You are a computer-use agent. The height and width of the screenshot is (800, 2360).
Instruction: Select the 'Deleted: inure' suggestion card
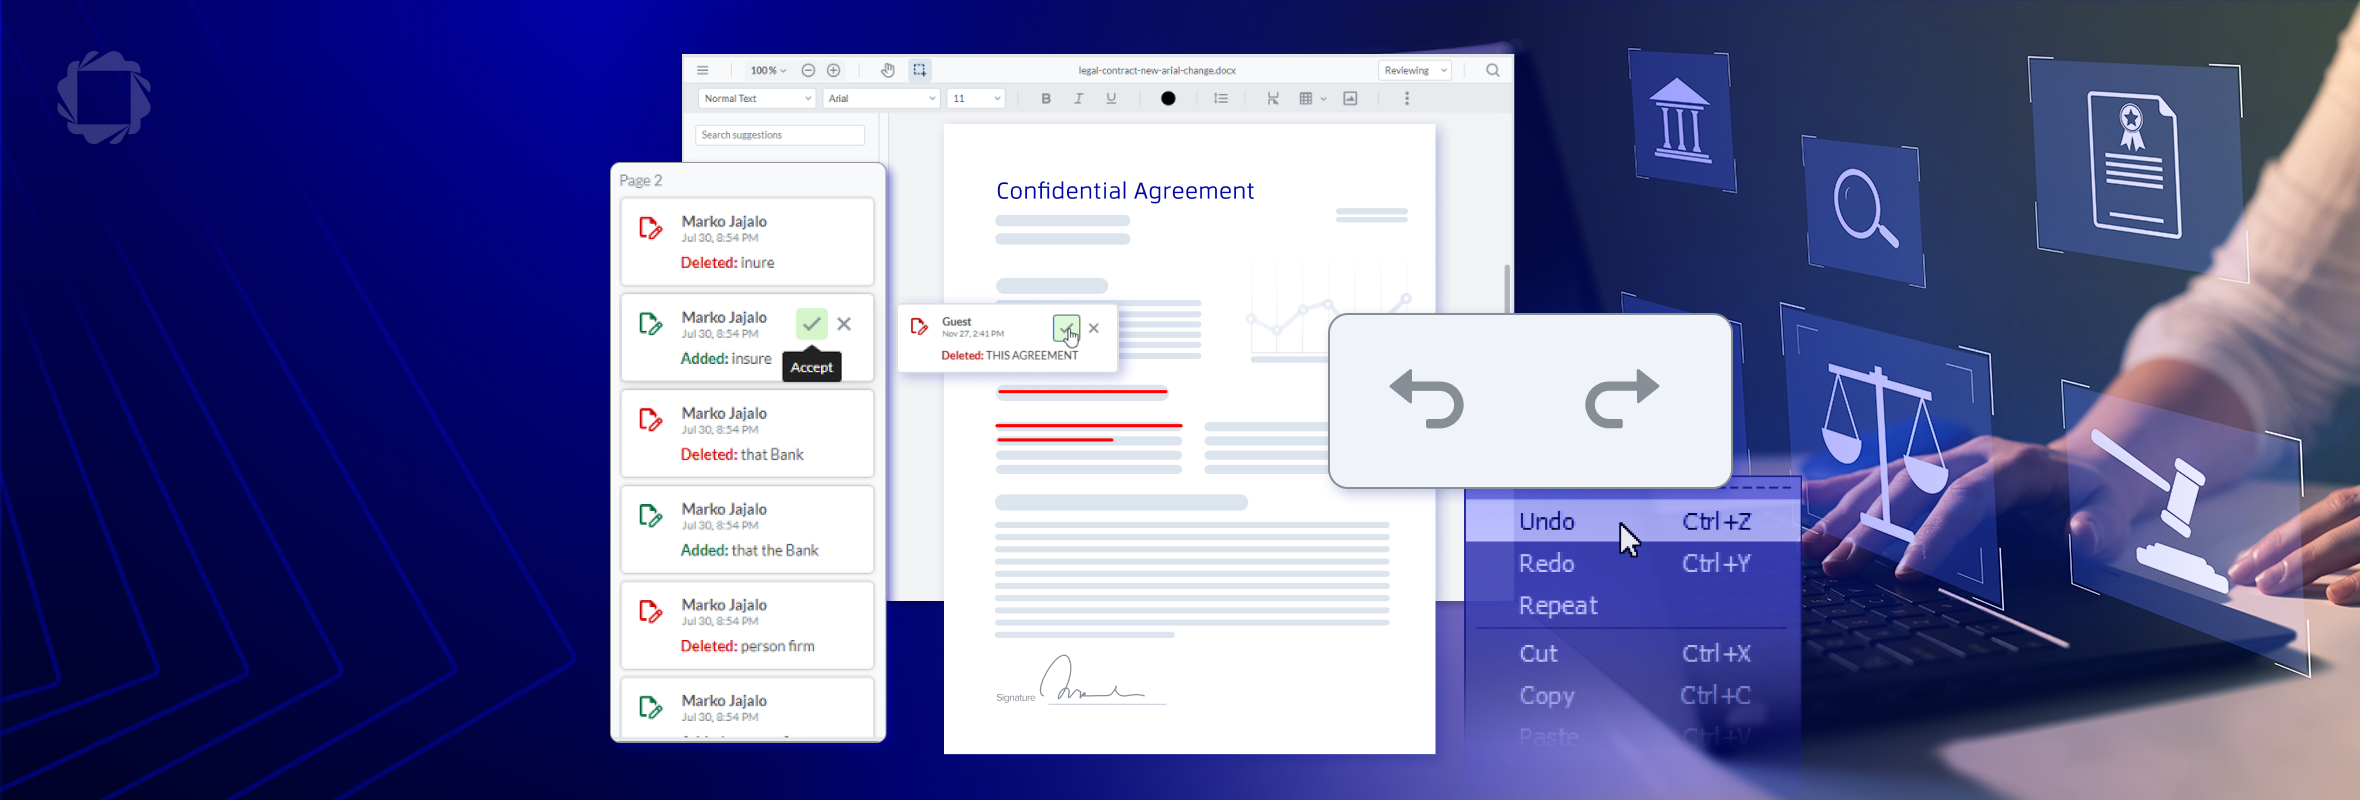coord(747,242)
